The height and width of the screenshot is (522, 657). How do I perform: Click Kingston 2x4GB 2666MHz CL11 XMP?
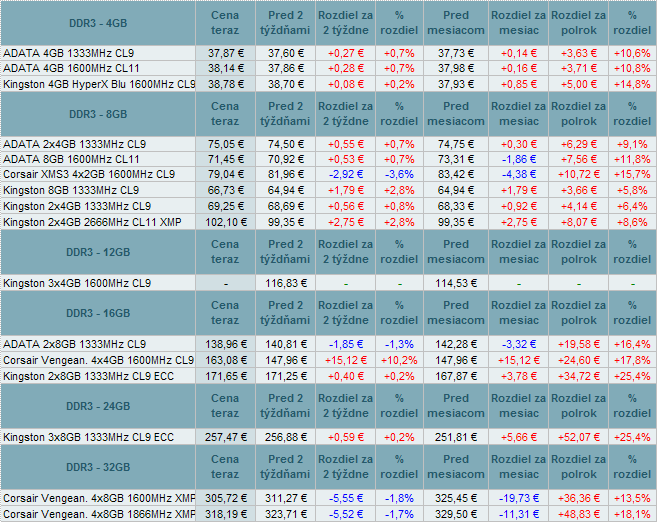[x=92, y=222]
